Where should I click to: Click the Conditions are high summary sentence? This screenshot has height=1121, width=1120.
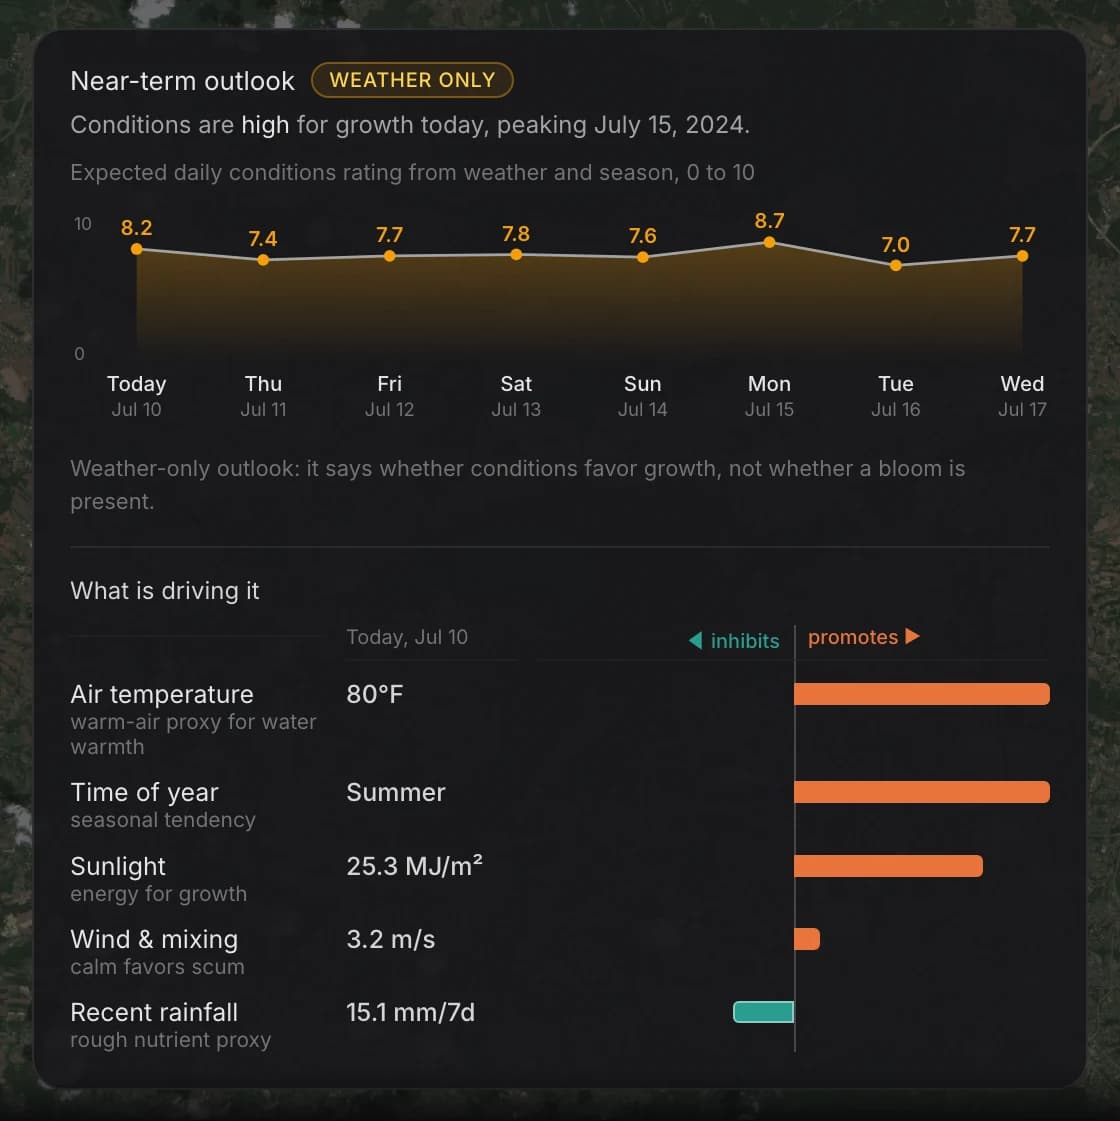[410, 125]
